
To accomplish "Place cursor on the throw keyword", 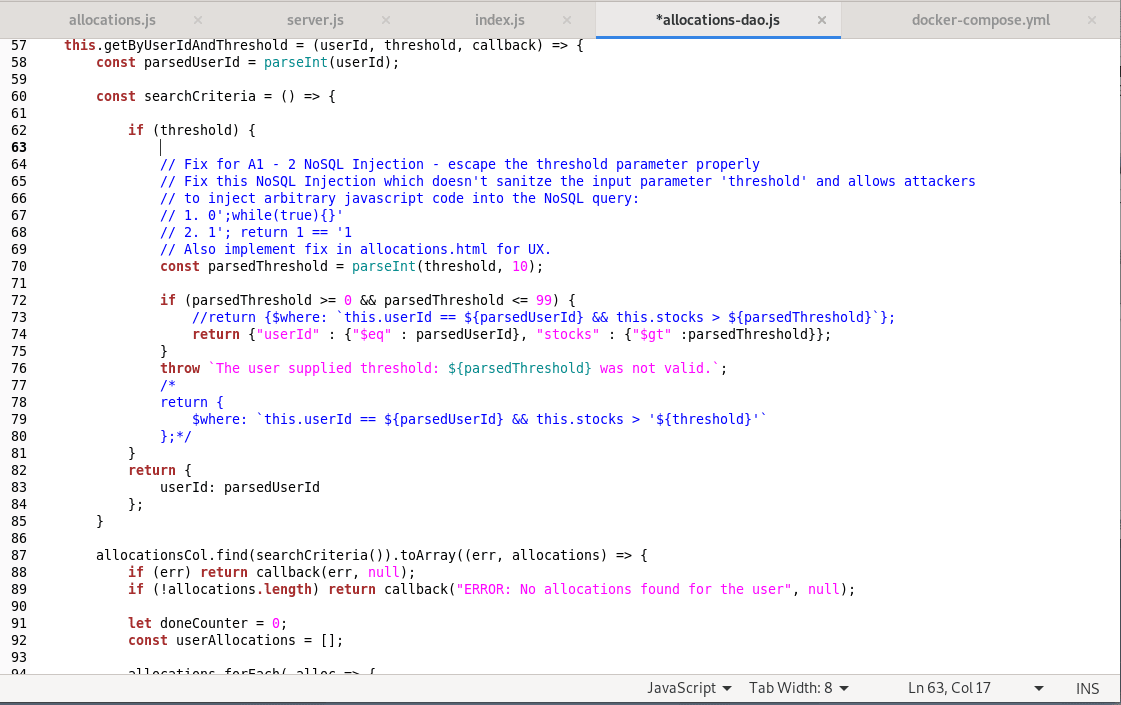I will pyautogui.click(x=180, y=368).
